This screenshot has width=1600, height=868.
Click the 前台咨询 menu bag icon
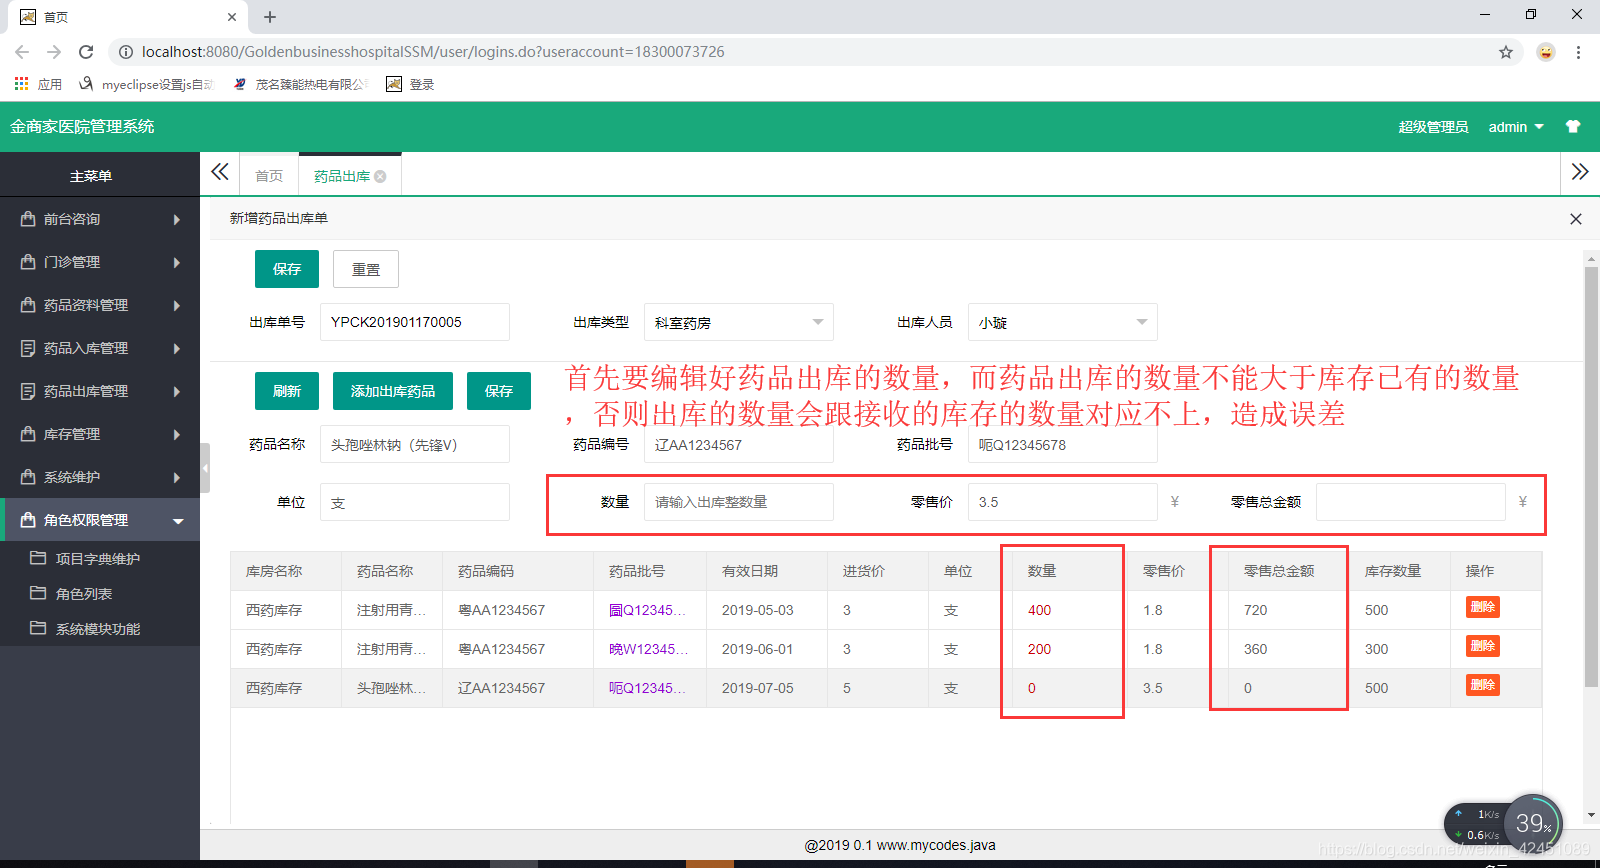pyautogui.click(x=28, y=219)
